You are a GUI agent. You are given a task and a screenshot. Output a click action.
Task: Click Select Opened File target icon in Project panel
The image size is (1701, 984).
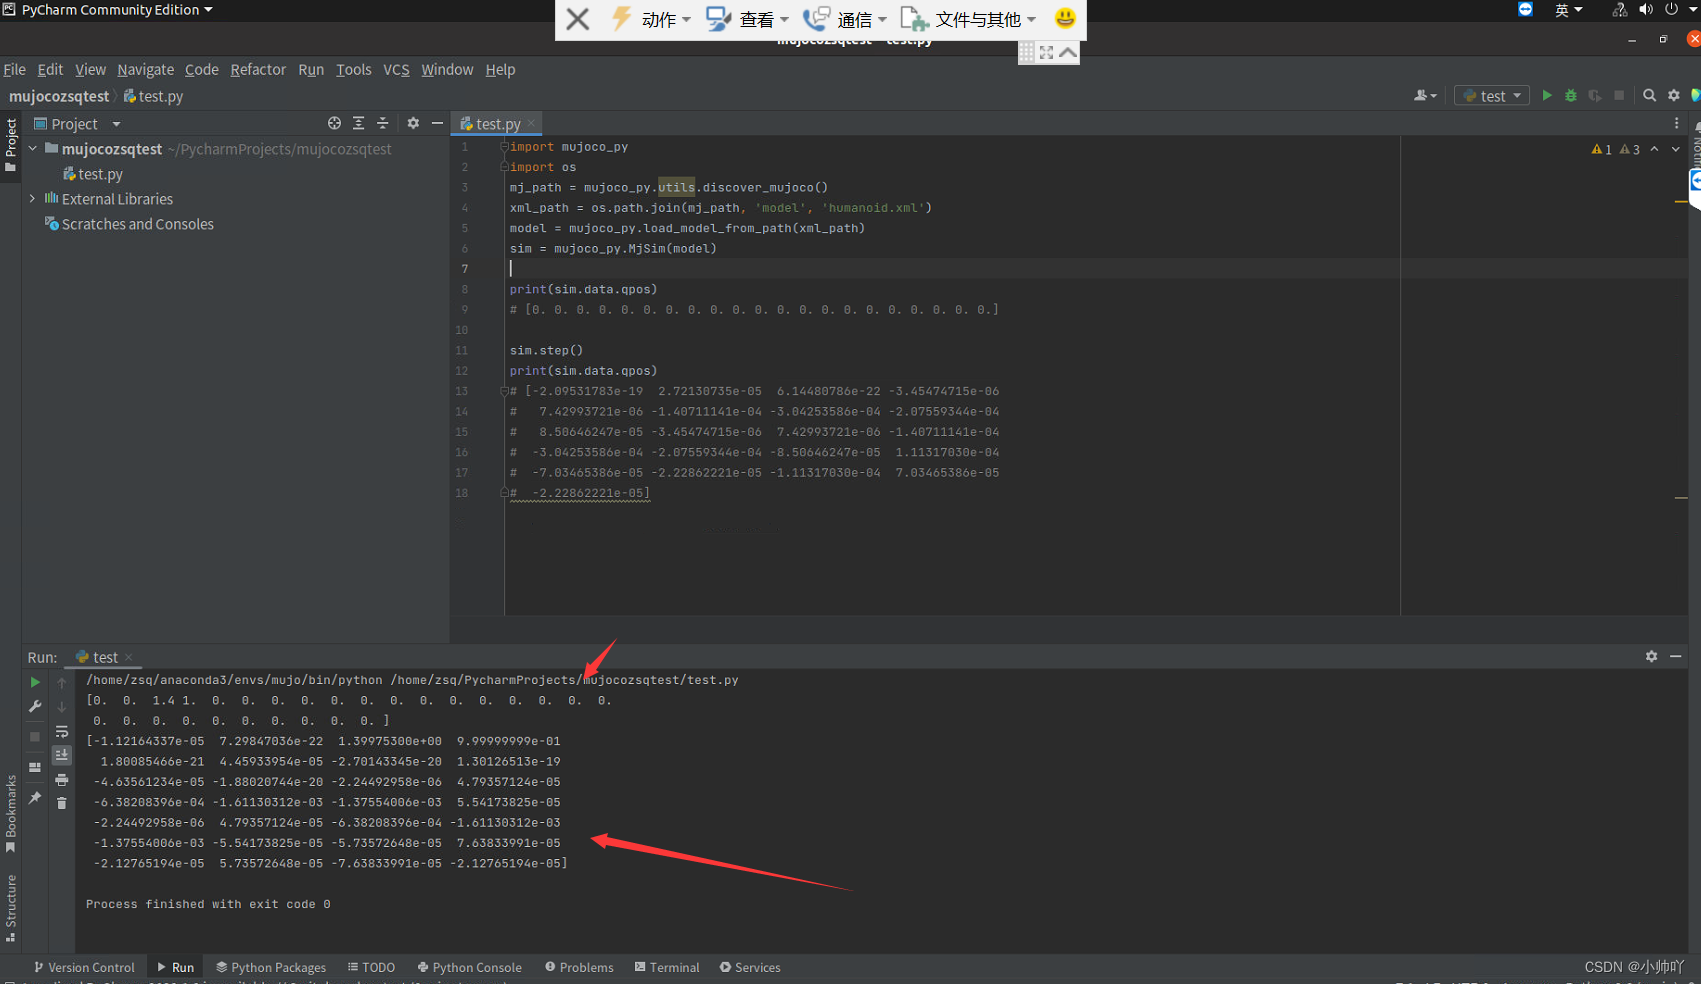click(334, 123)
